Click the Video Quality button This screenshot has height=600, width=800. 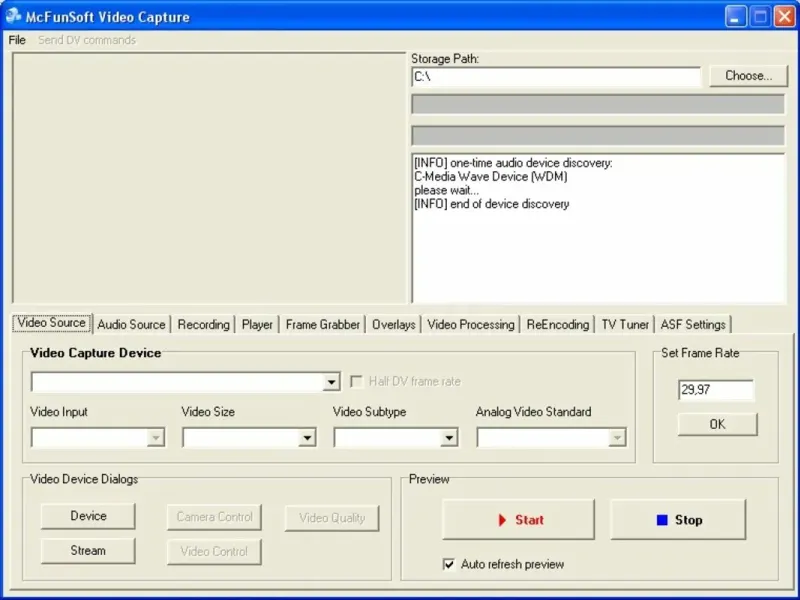click(x=332, y=518)
